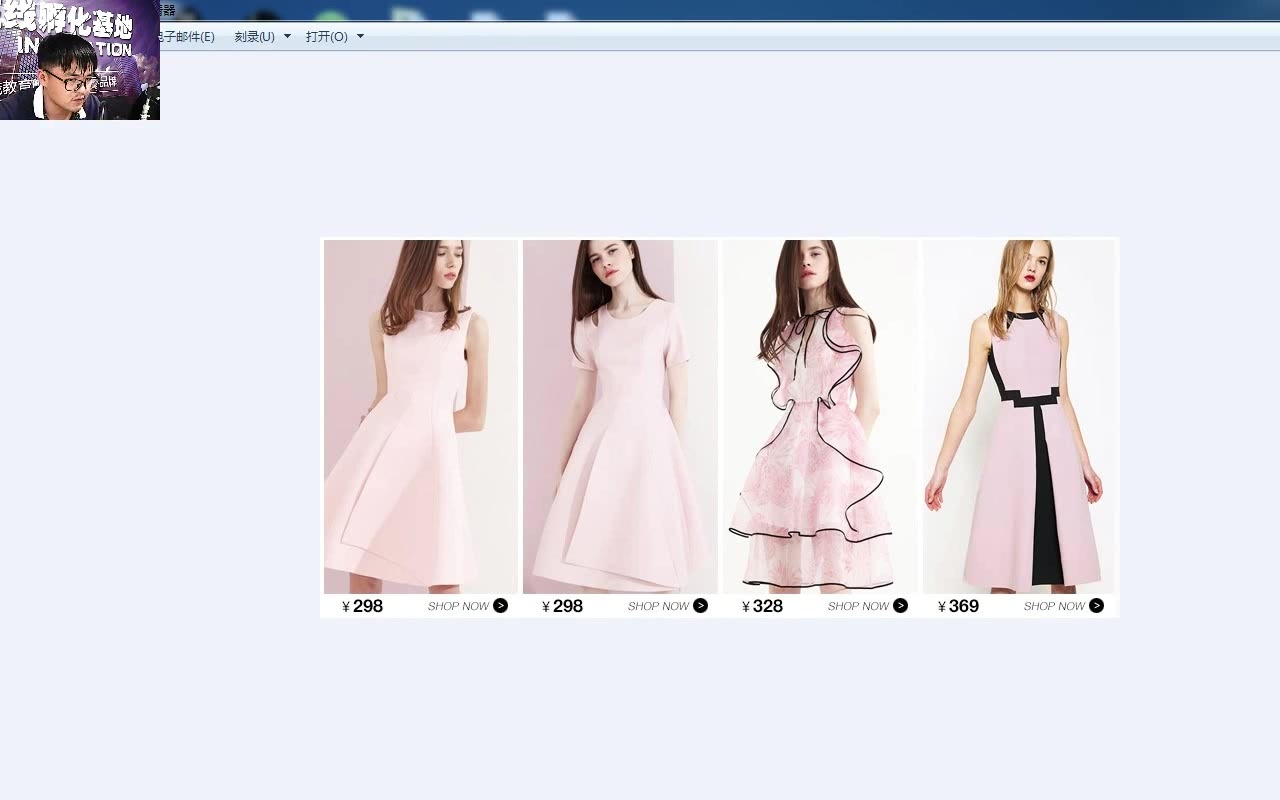Click the arrow icon on the short-sleeve dress card
The width and height of the screenshot is (1280, 800).
pos(700,606)
